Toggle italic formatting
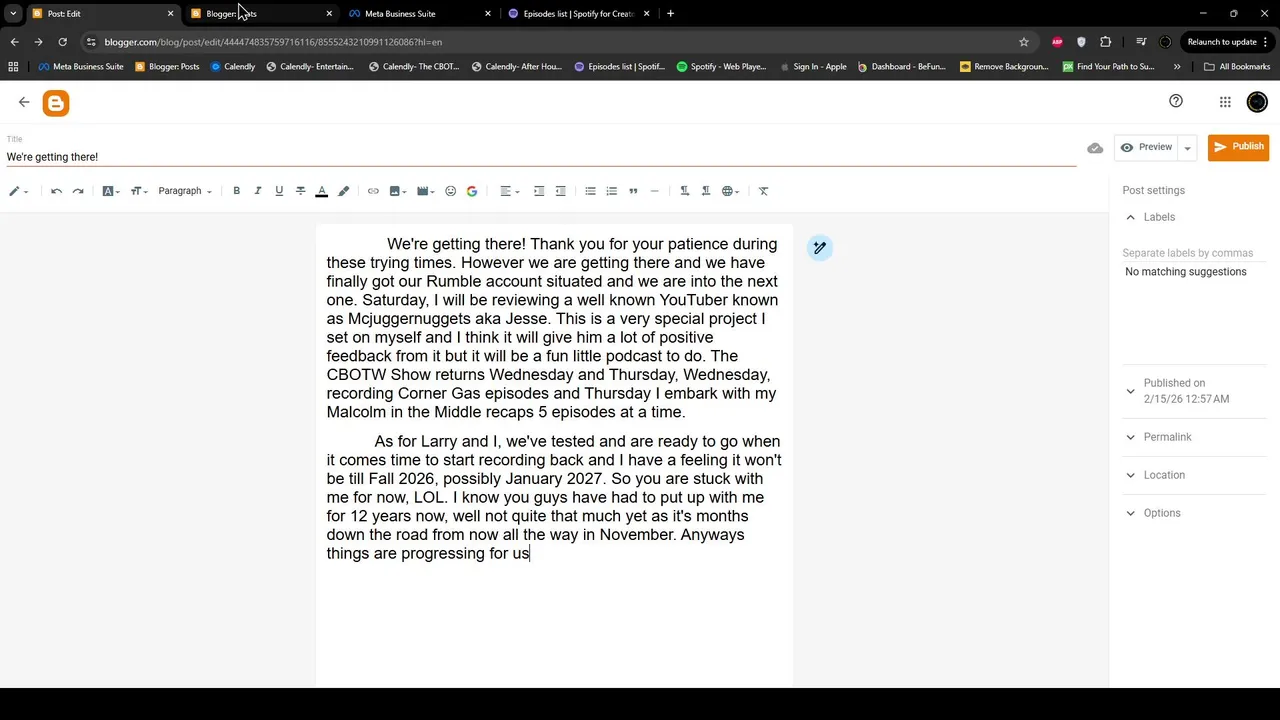1280x720 pixels. (258, 191)
